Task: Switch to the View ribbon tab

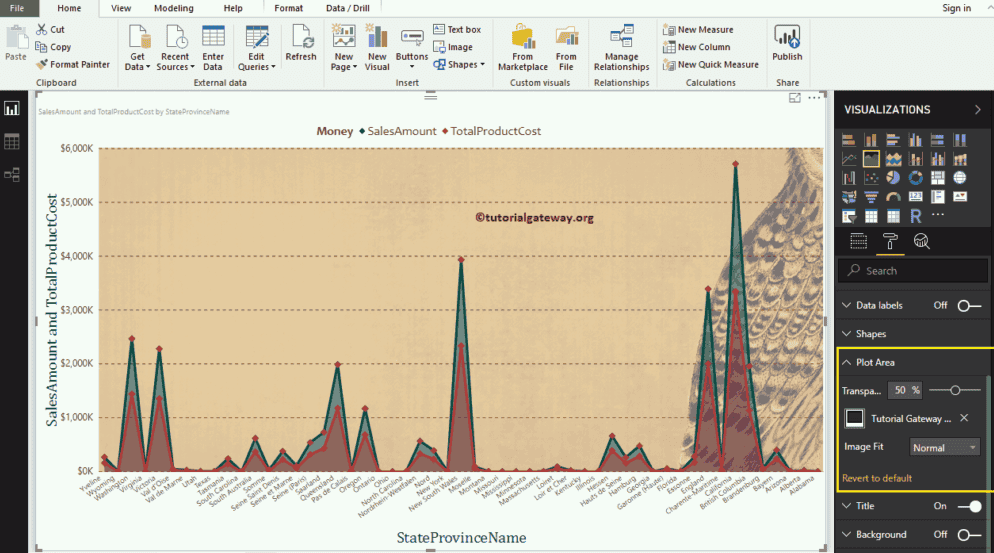Action: [x=121, y=8]
